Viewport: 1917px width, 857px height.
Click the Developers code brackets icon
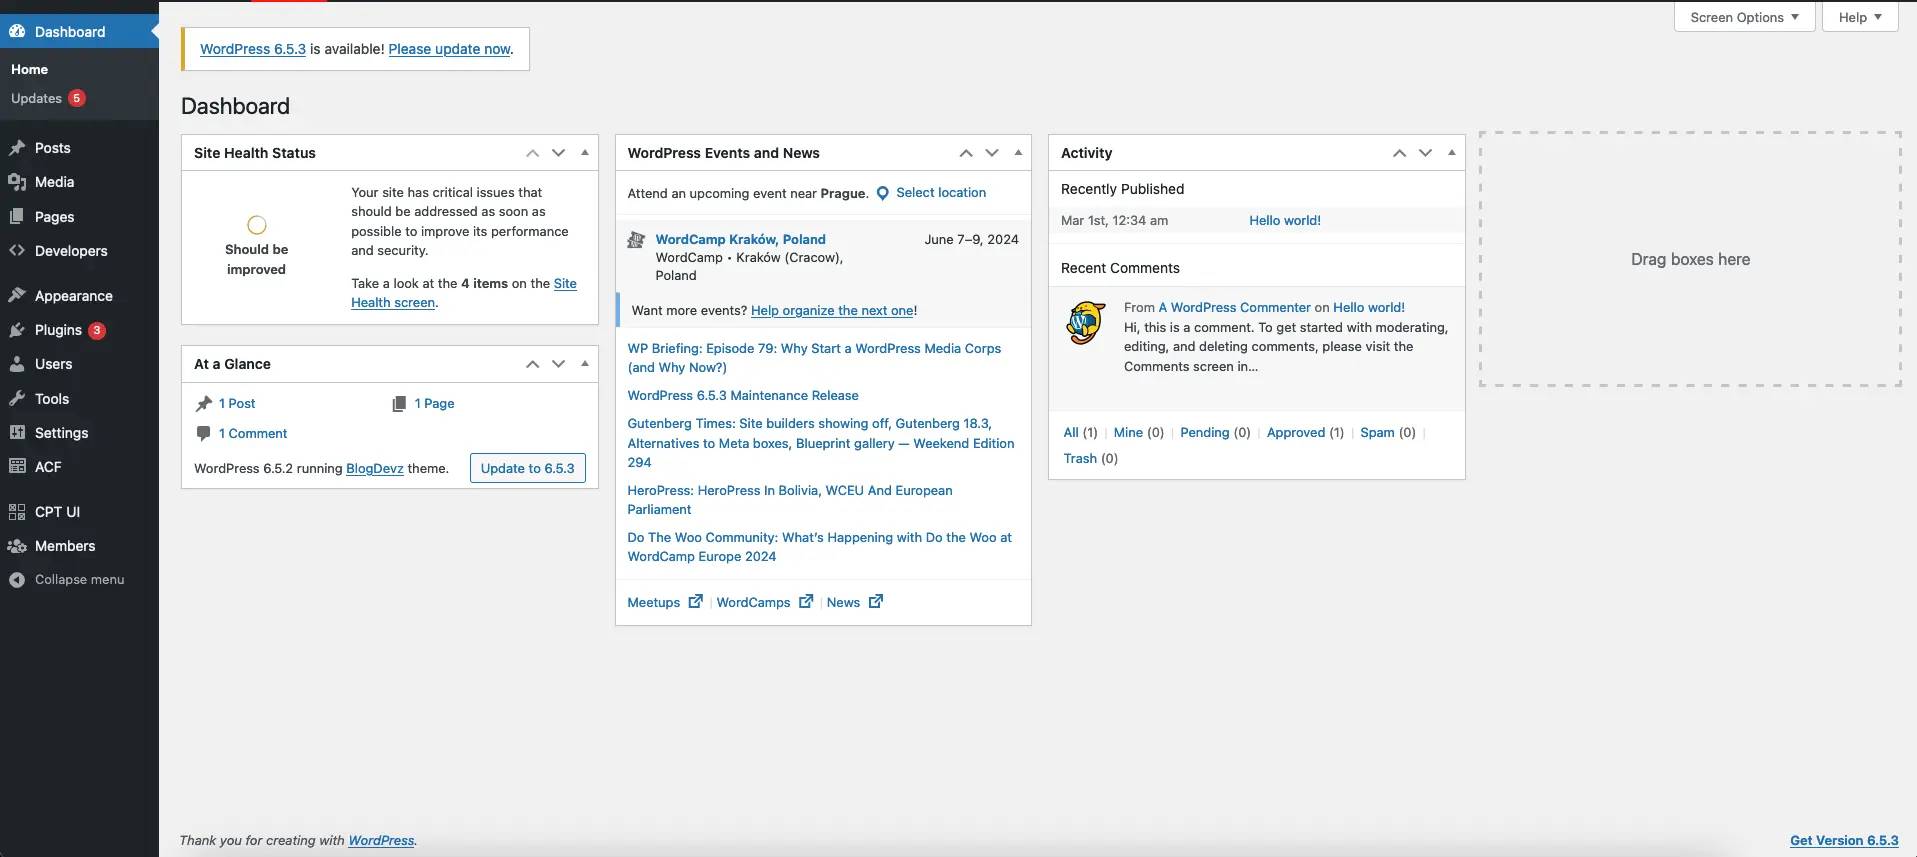pyautogui.click(x=17, y=251)
